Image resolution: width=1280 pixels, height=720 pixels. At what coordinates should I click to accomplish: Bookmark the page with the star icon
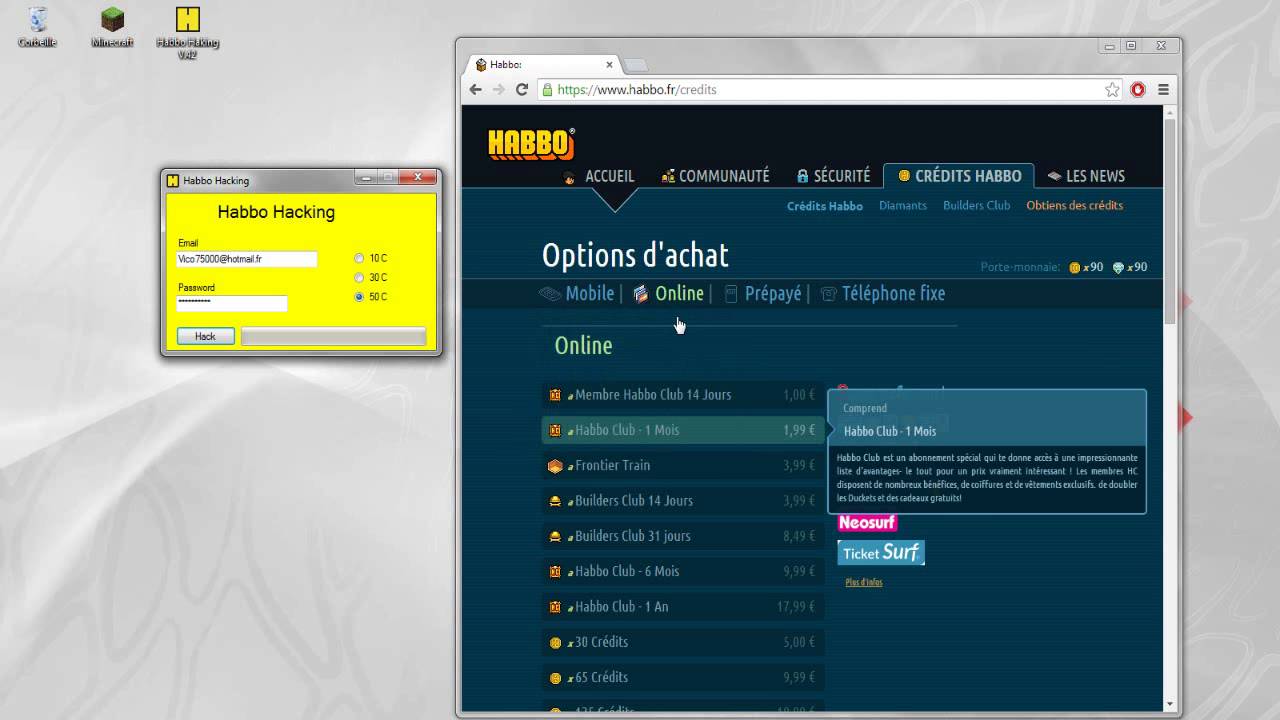[x=1112, y=90]
